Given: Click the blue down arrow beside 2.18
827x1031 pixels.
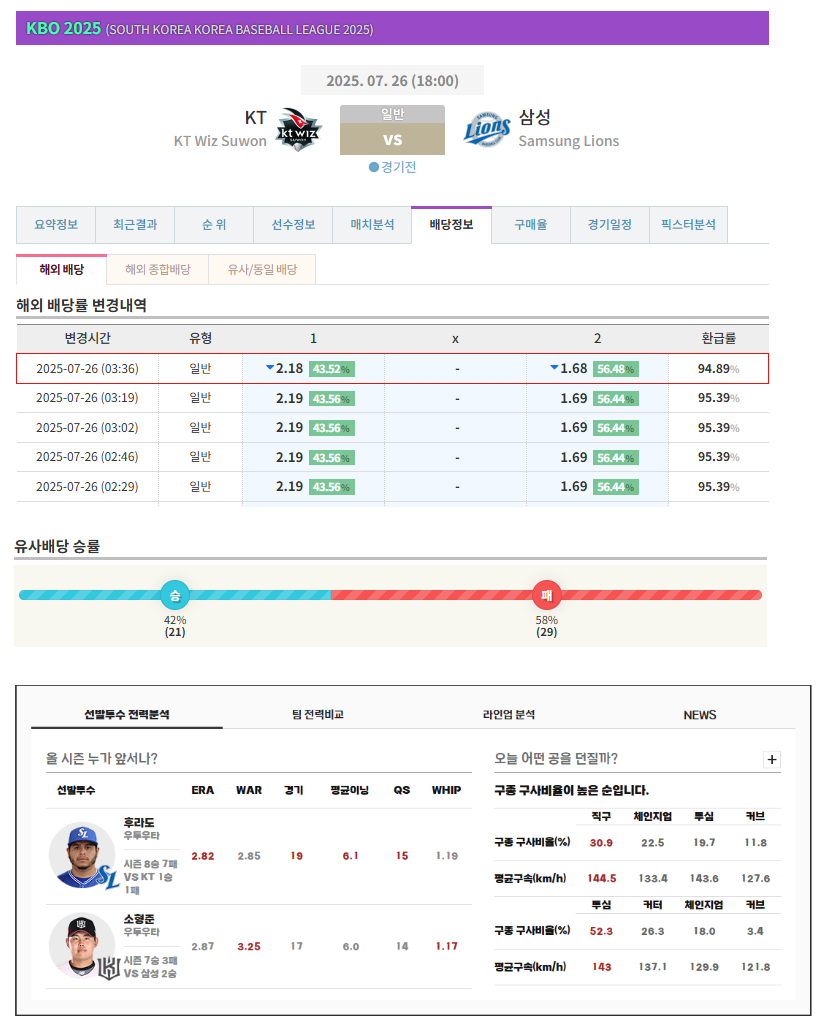Looking at the screenshot, I should [x=270, y=368].
